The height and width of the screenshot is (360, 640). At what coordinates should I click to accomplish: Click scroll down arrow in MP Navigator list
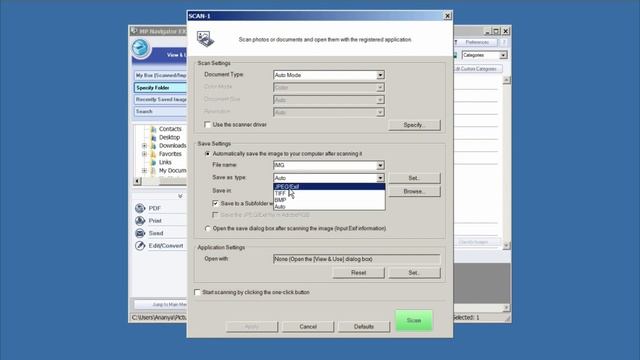[x=507, y=245]
